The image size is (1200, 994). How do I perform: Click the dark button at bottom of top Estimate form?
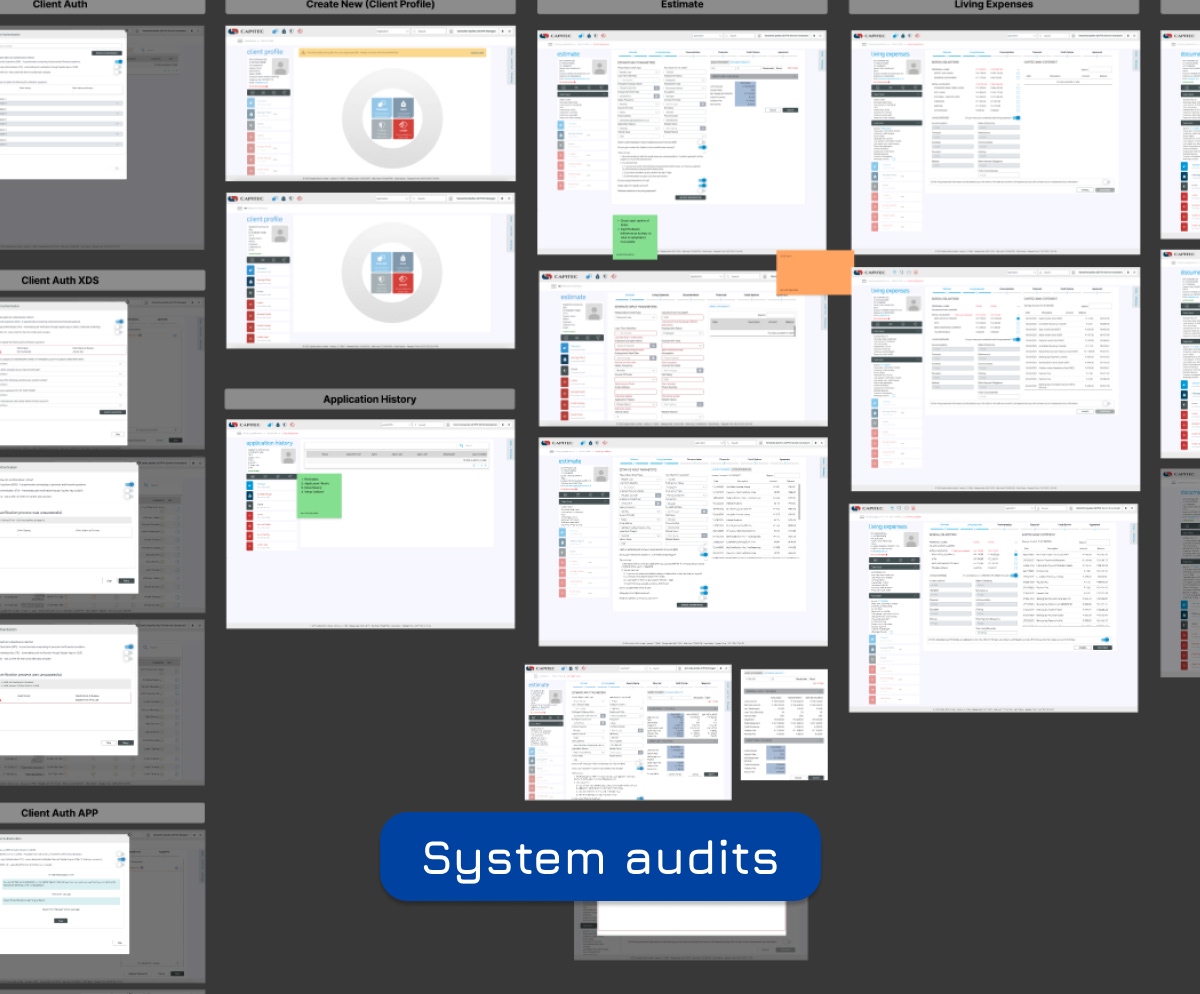pyautogui.click(x=690, y=197)
